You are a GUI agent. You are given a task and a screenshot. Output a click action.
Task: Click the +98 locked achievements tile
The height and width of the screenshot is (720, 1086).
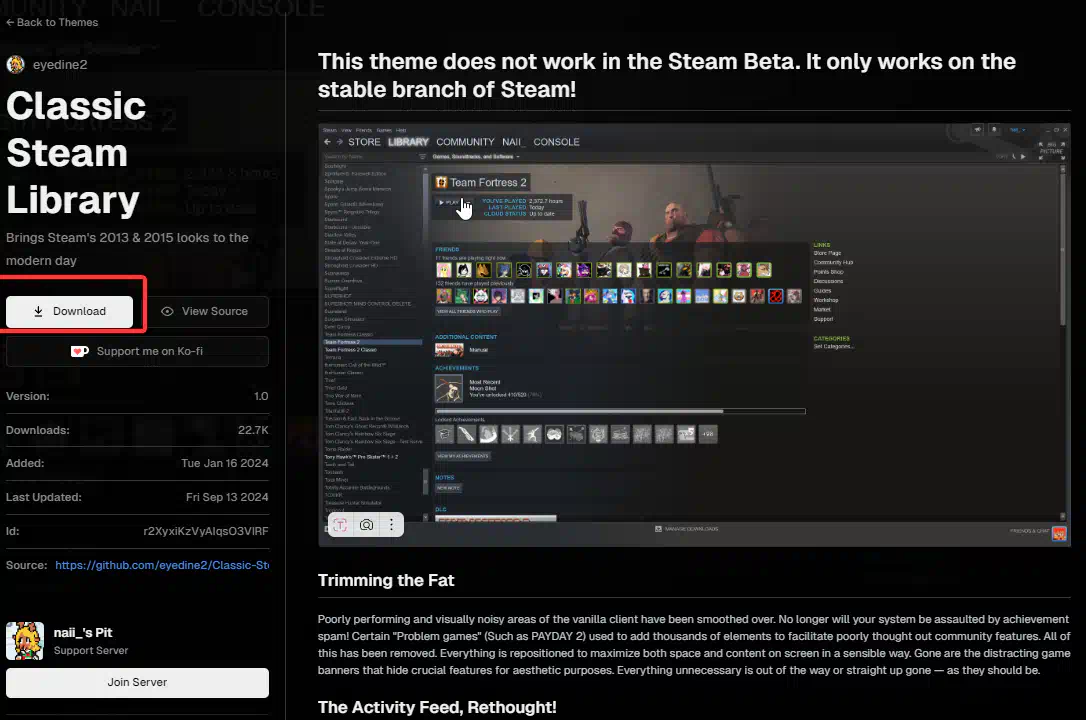708,434
